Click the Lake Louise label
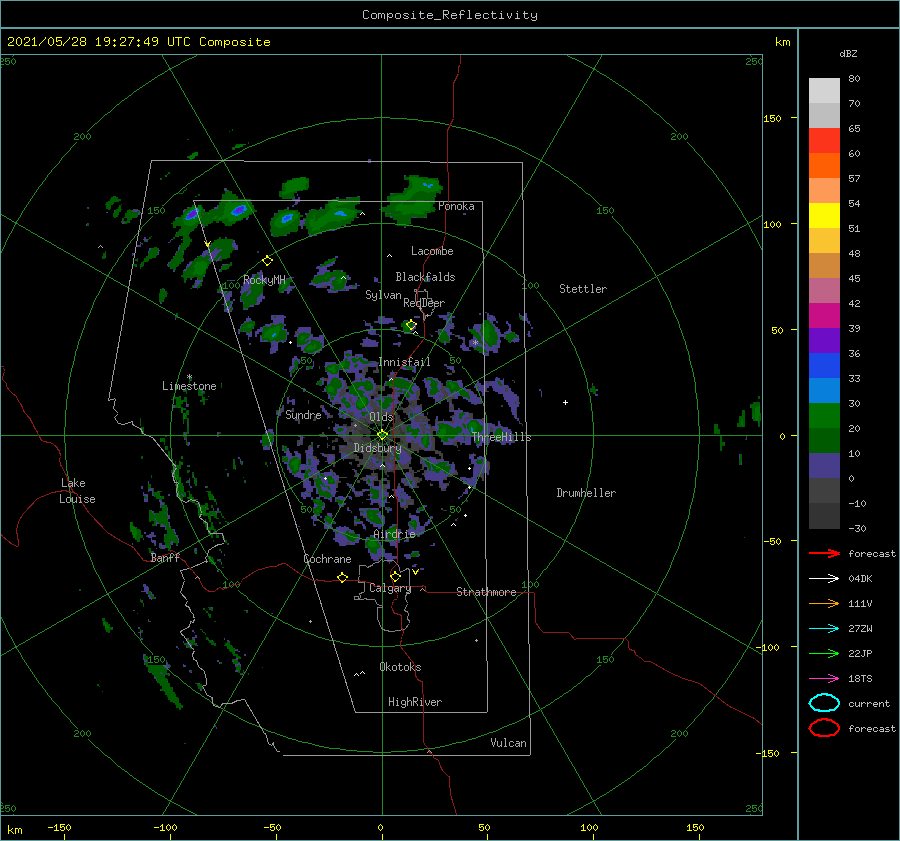Viewport: 900px width, 841px height. tap(77, 491)
